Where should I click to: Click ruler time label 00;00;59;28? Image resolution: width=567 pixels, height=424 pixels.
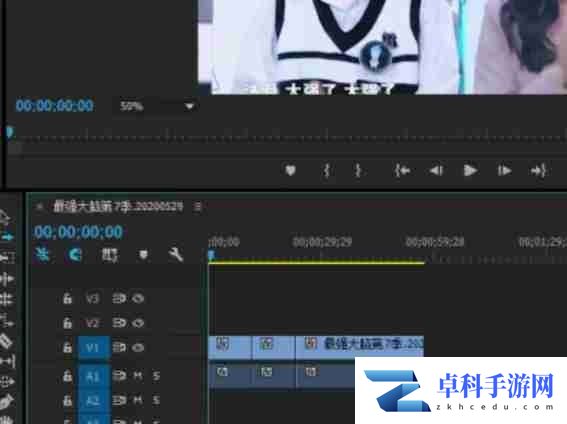[435, 241]
